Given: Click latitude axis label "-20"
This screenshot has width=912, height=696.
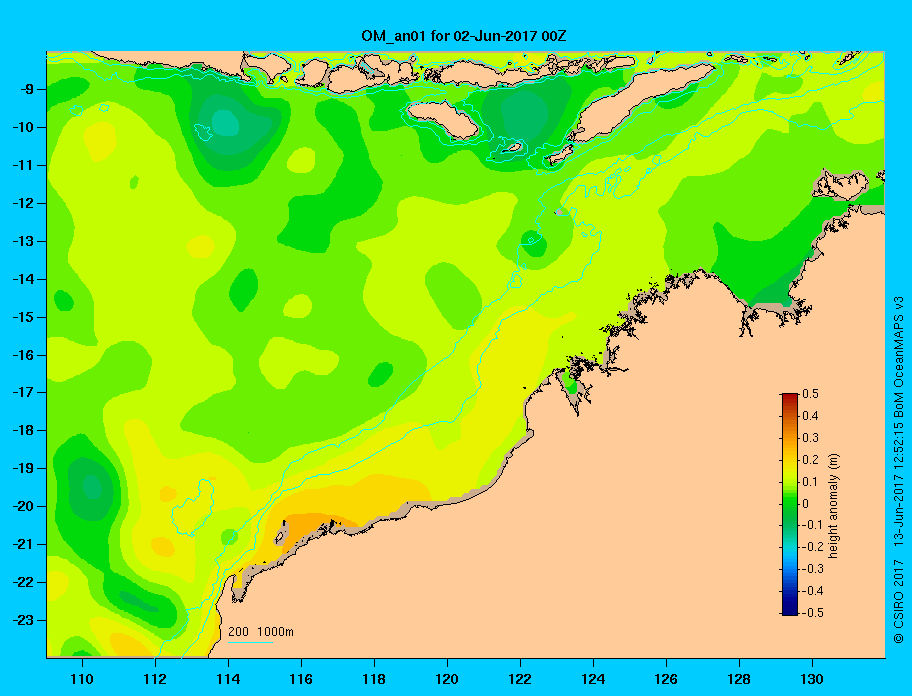Looking at the screenshot, I should point(22,506).
